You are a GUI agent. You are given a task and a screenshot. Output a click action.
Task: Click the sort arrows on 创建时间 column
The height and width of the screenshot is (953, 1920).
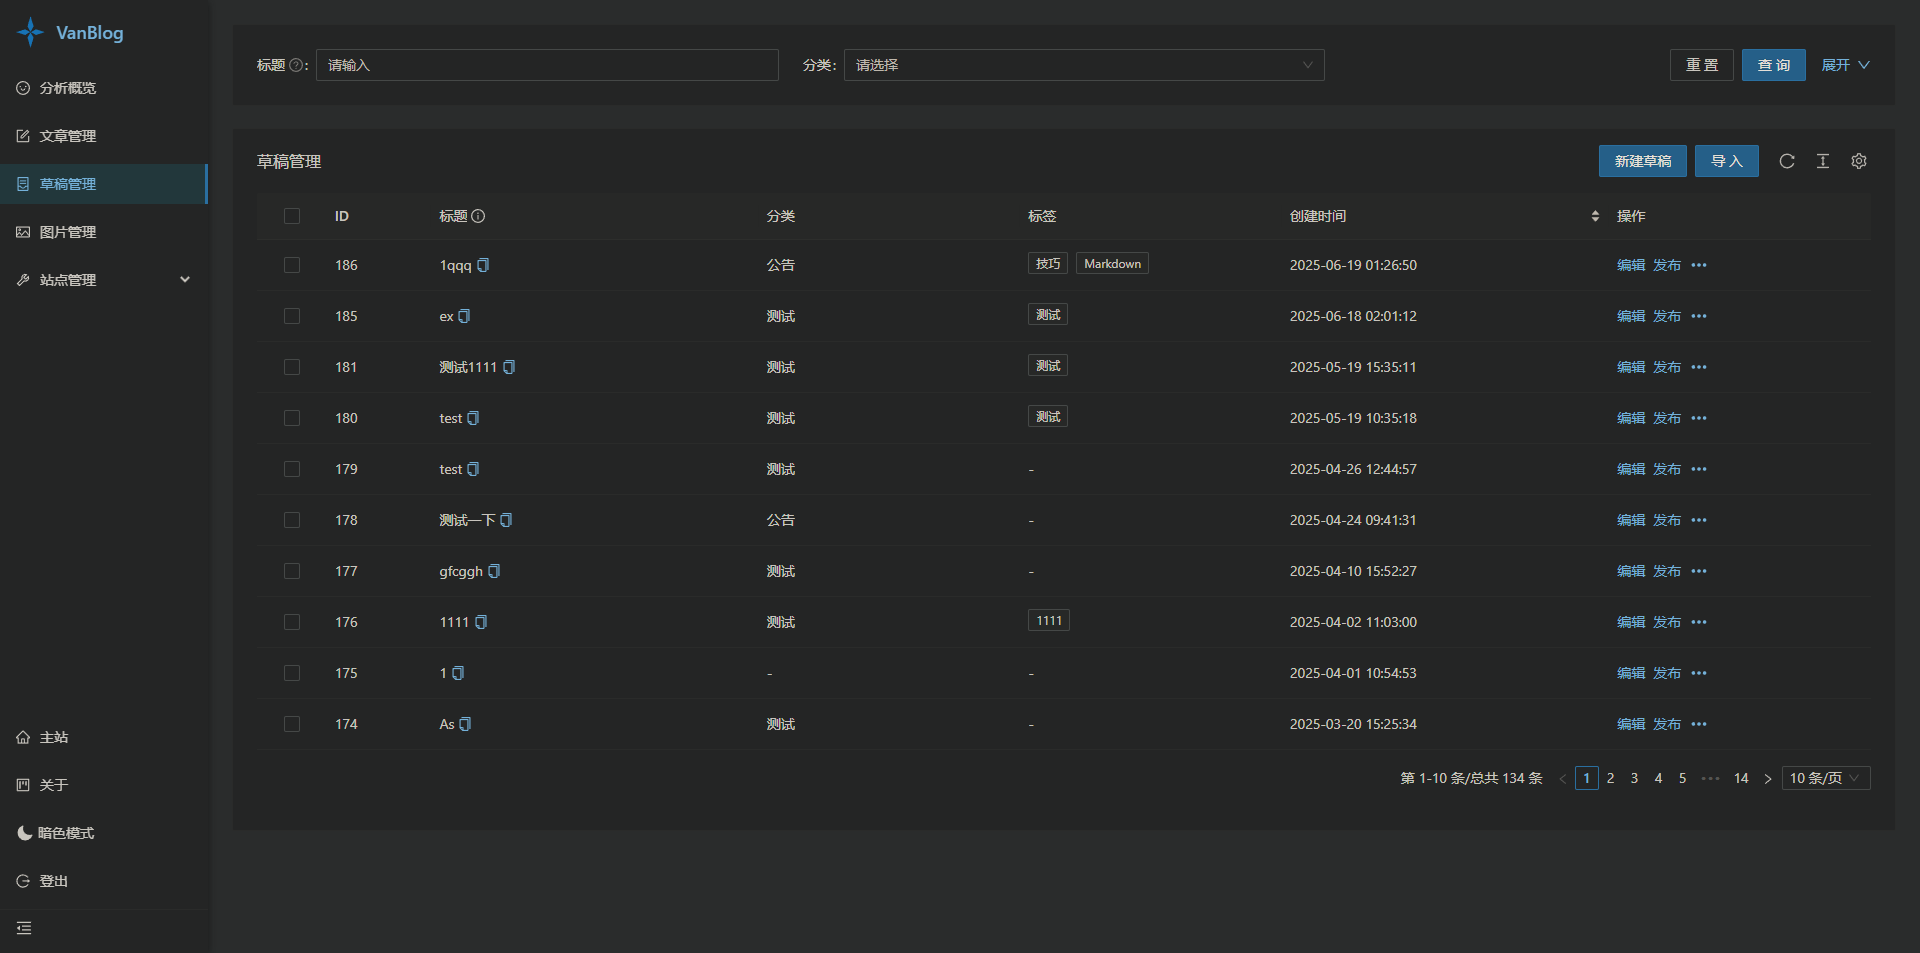(x=1594, y=216)
